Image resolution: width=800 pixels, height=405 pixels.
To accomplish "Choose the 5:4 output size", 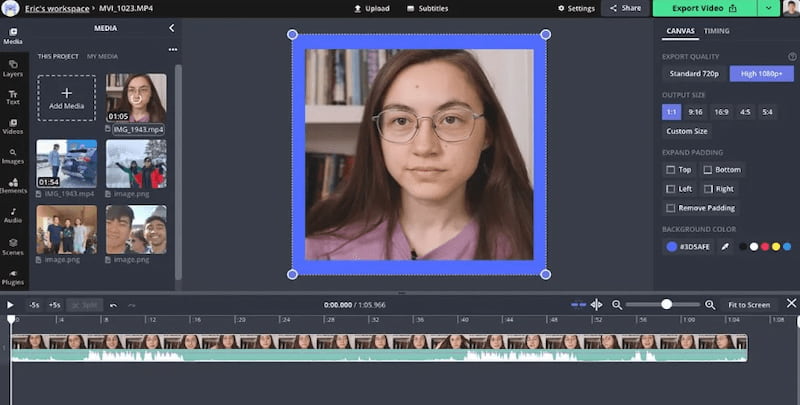I will (x=767, y=112).
